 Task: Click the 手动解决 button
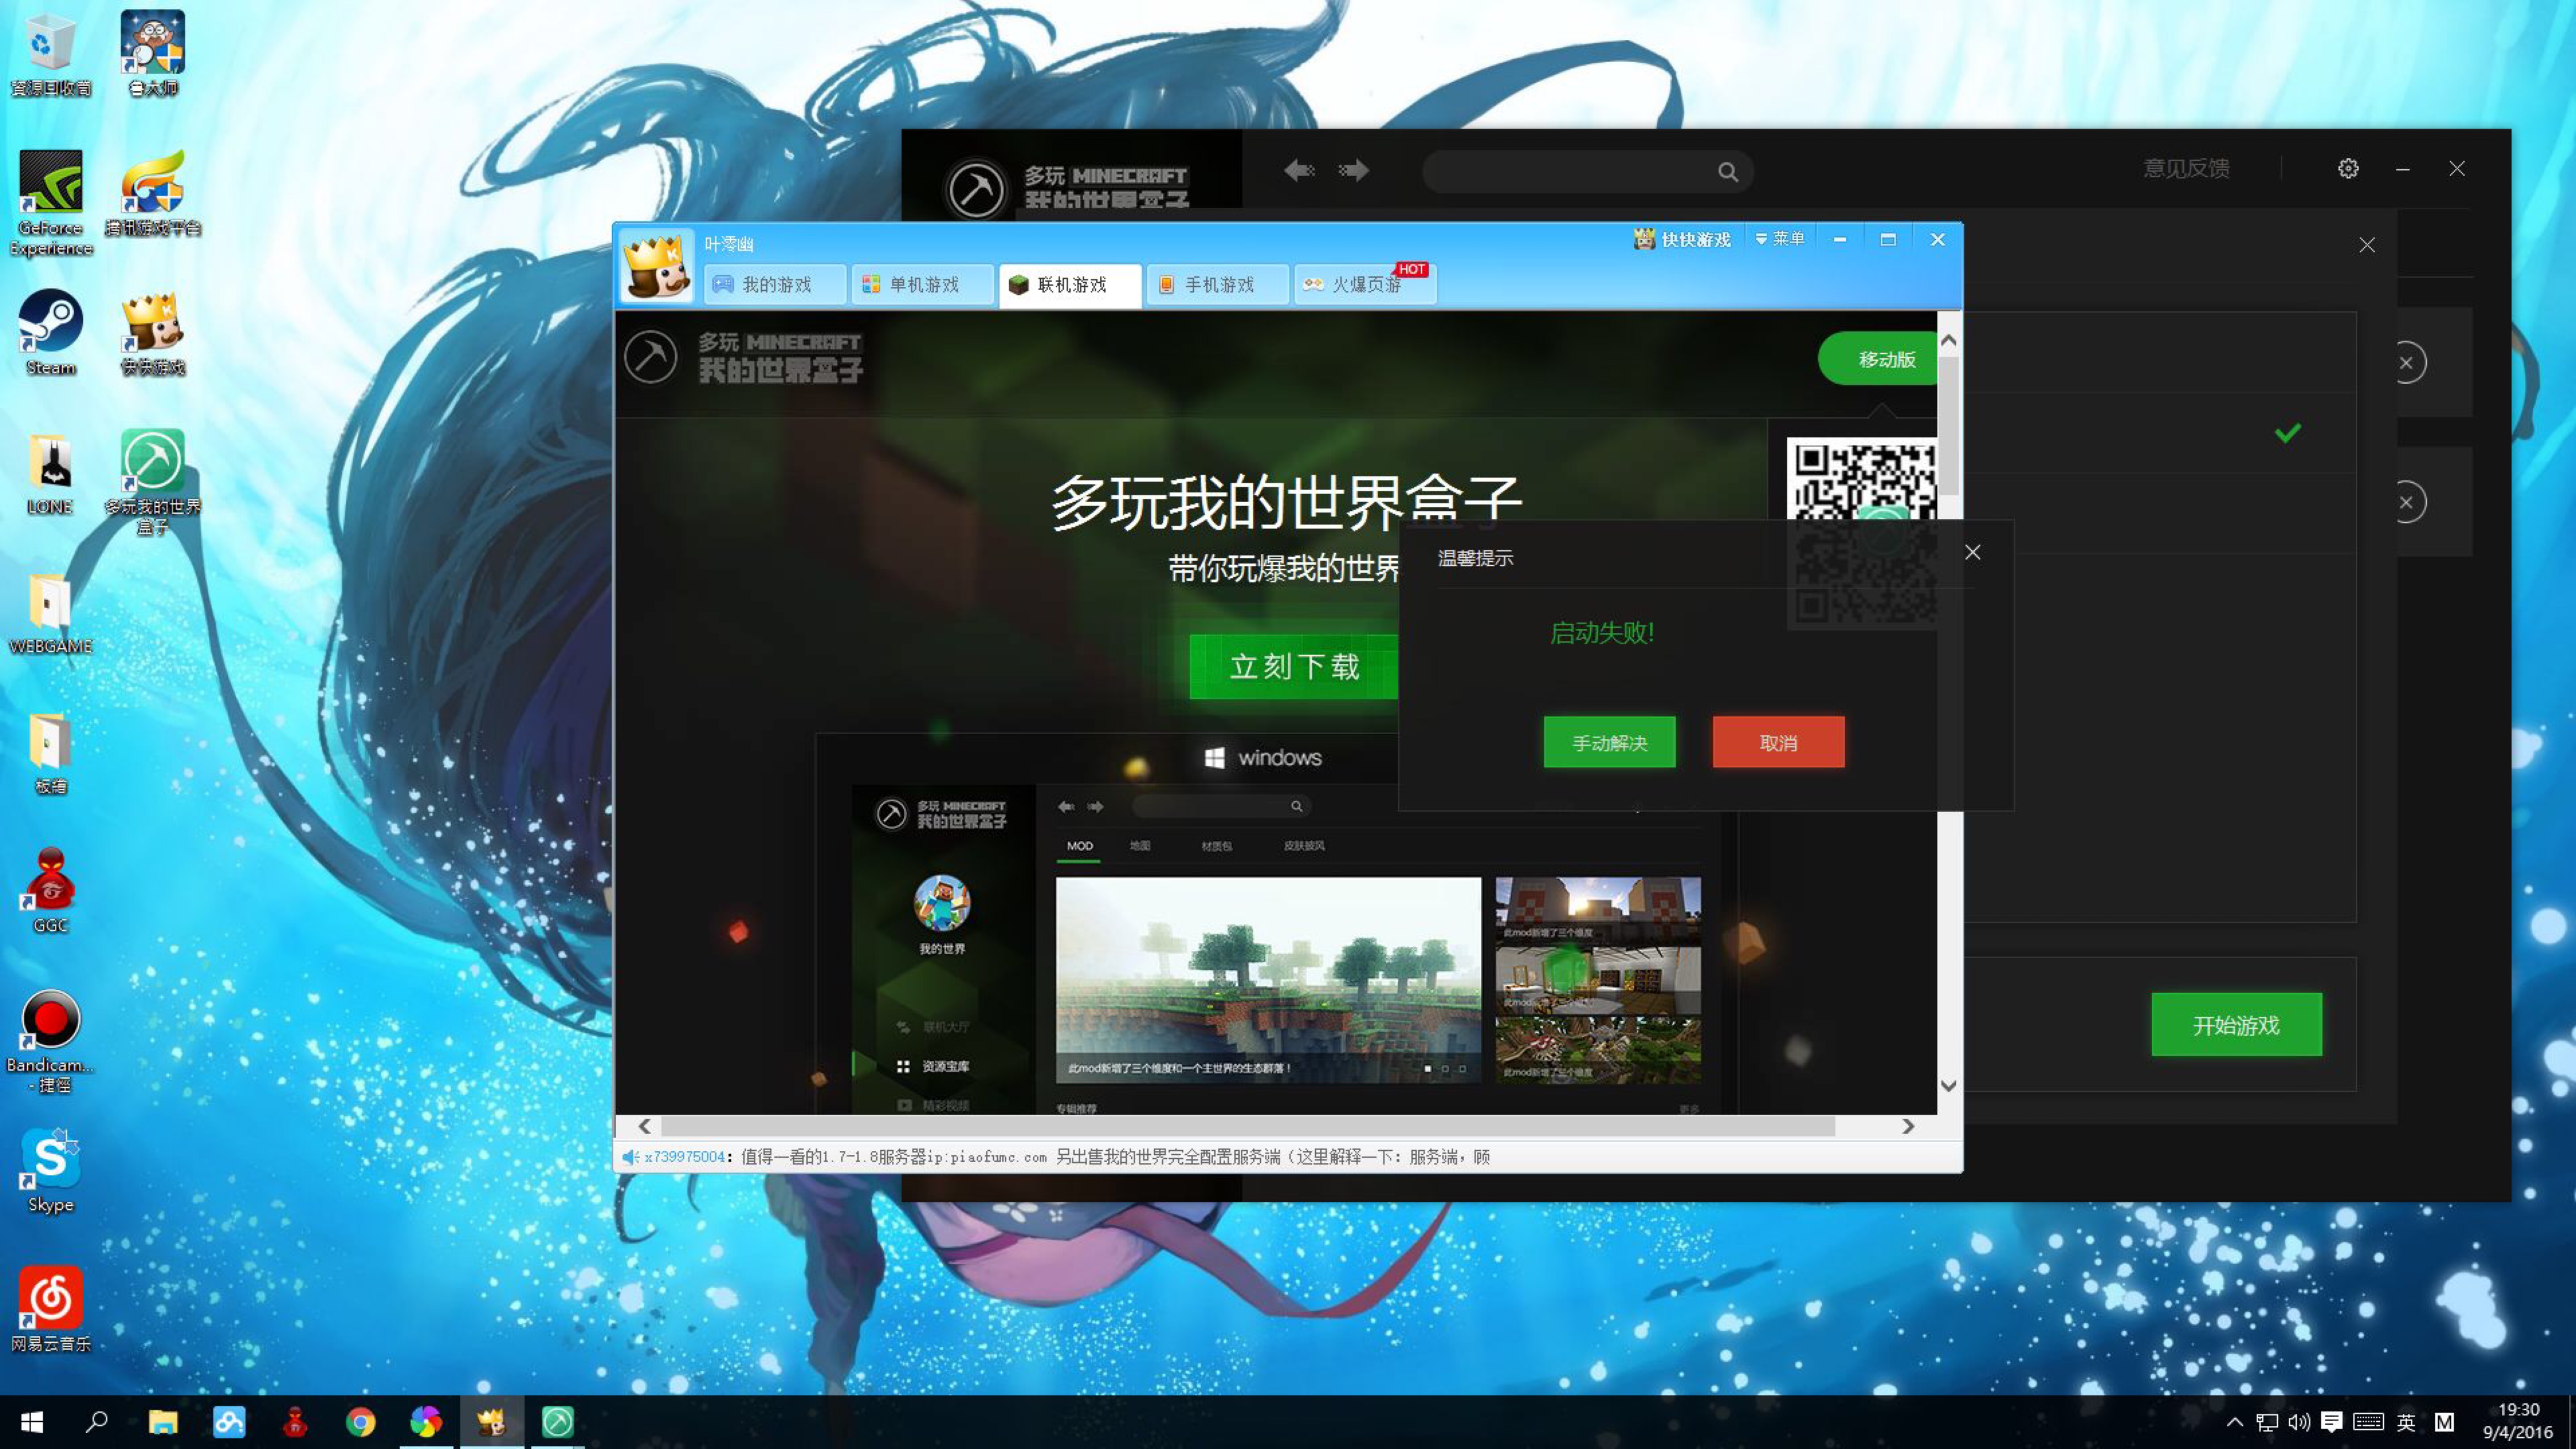[x=1609, y=742]
